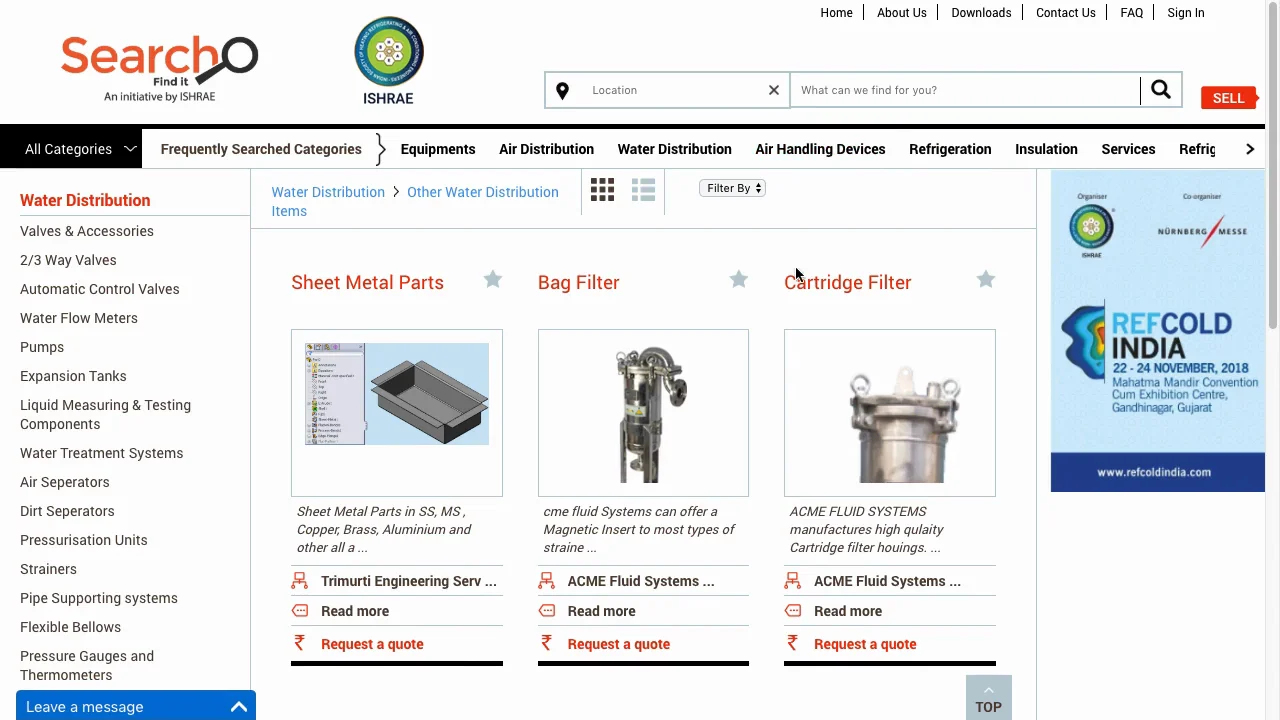Select Insulation category tab

(x=1046, y=149)
